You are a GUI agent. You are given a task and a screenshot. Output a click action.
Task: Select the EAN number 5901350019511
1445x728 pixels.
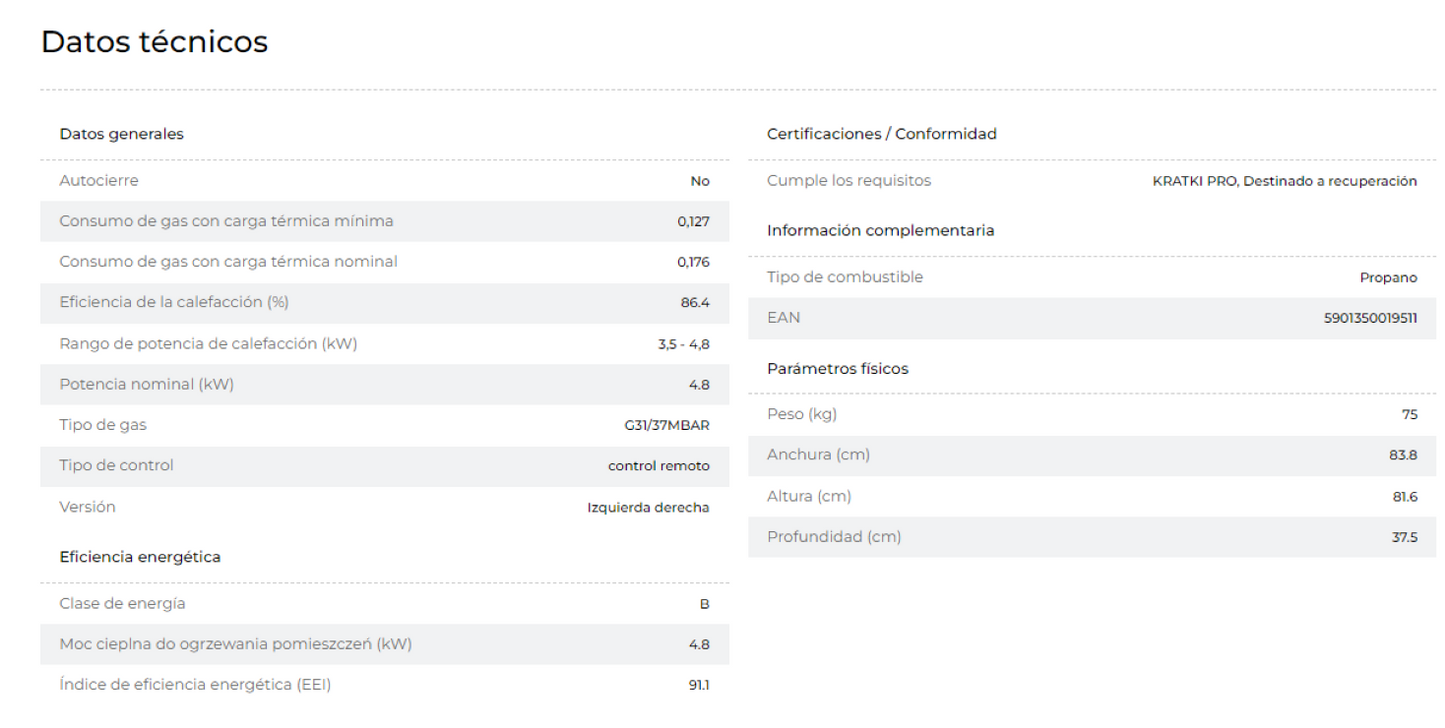[1370, 318]
